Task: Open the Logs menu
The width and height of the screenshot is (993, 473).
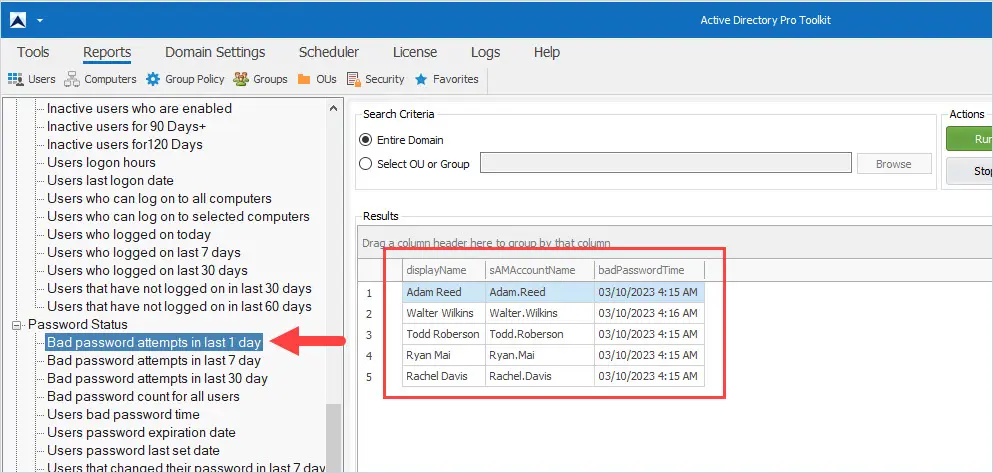Action: point(485,52)
